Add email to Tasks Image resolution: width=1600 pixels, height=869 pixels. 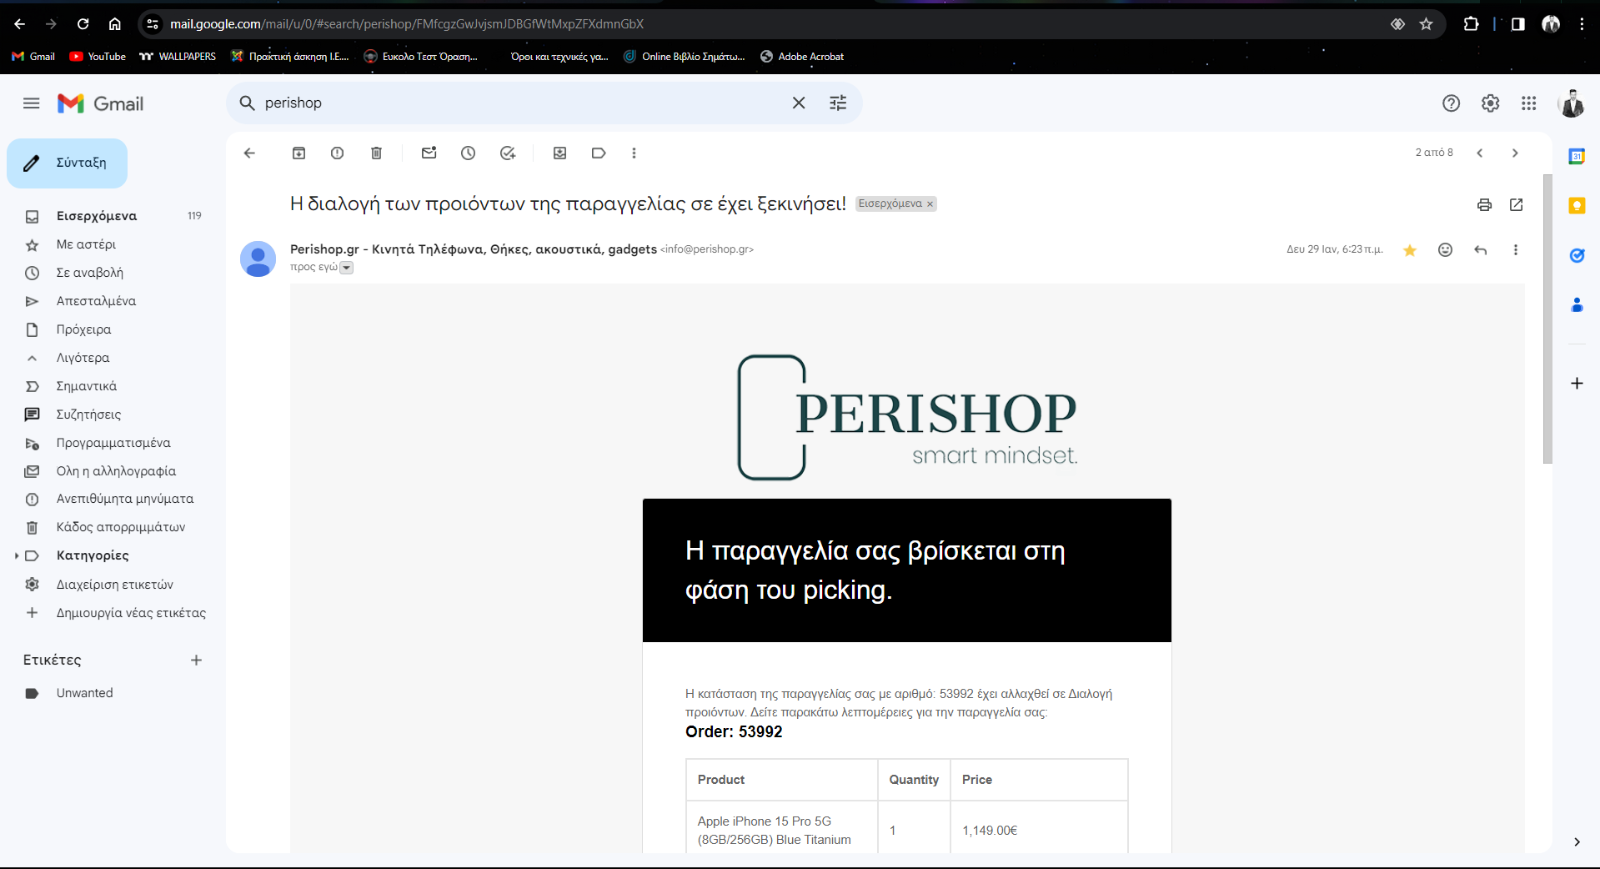tap(508, 153)
